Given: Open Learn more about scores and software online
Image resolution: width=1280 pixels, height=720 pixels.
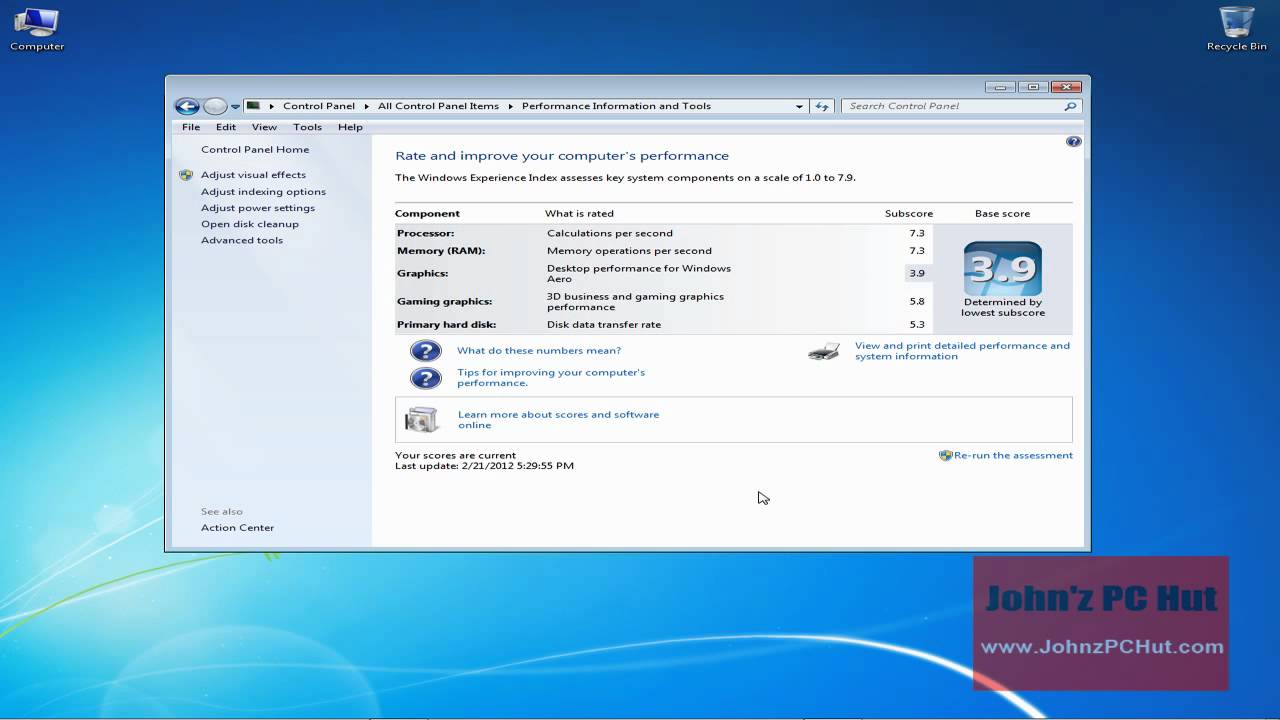Looking at the screenshot, I should (x=558, y=420).
